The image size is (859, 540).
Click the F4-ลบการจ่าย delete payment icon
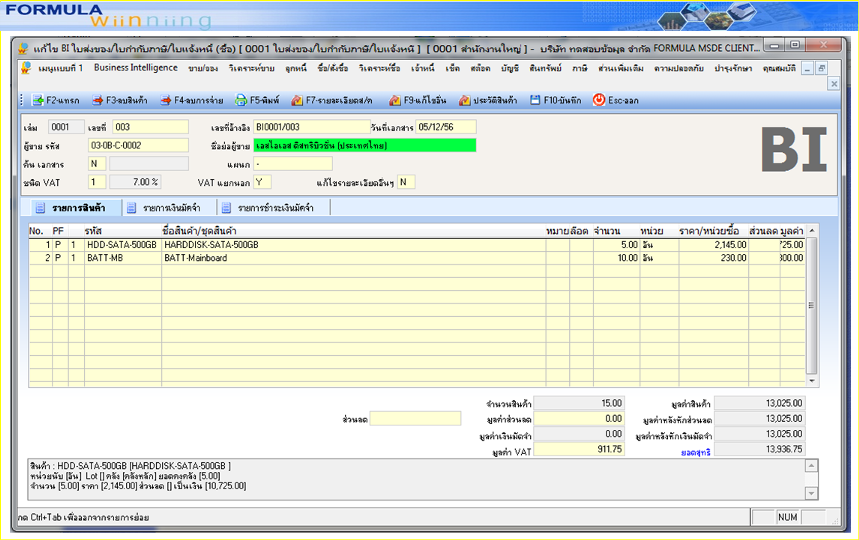point(165,100)
